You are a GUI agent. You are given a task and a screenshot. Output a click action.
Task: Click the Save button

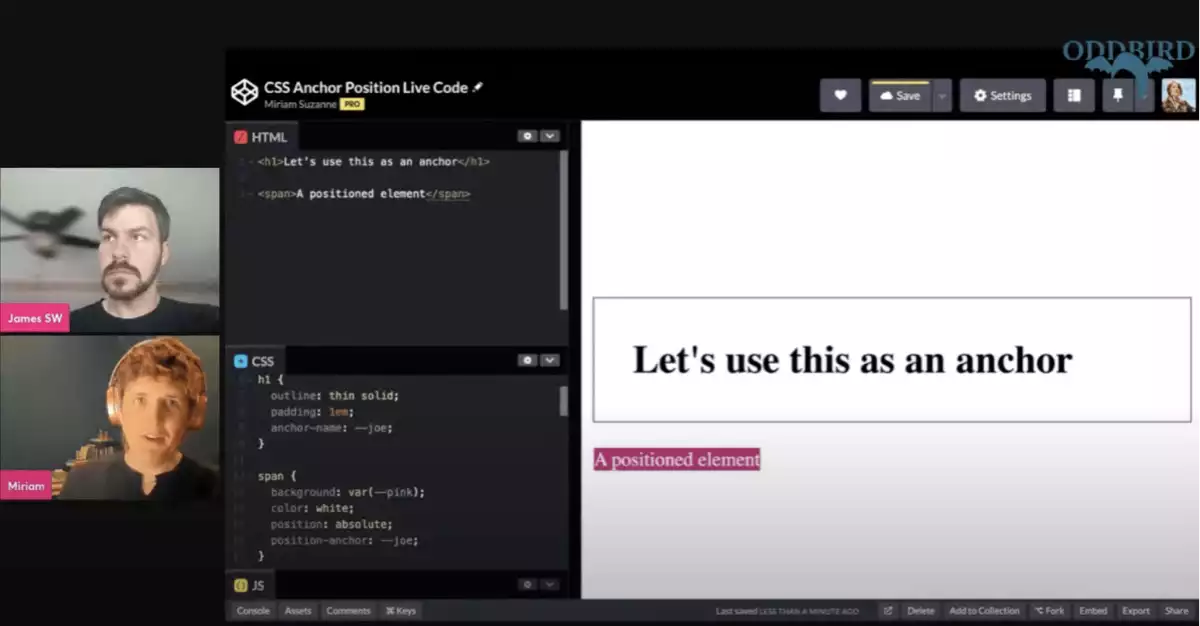(900, 96)
